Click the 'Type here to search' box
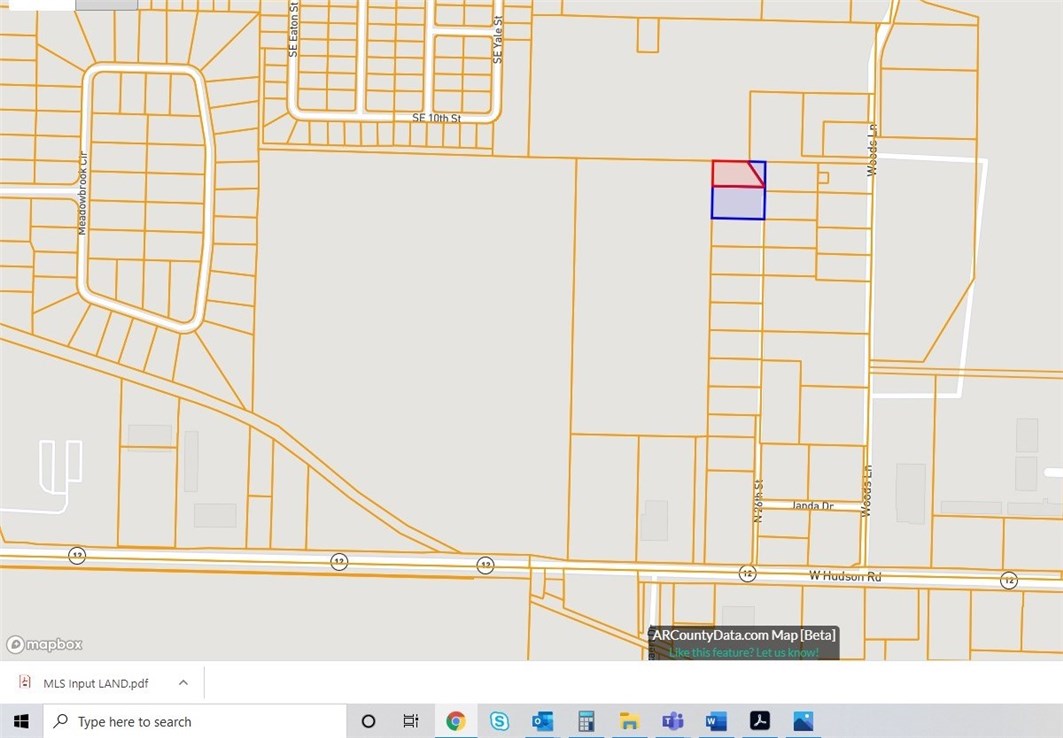Viewport: 1063px width, 738px height. tap(195, 721)
